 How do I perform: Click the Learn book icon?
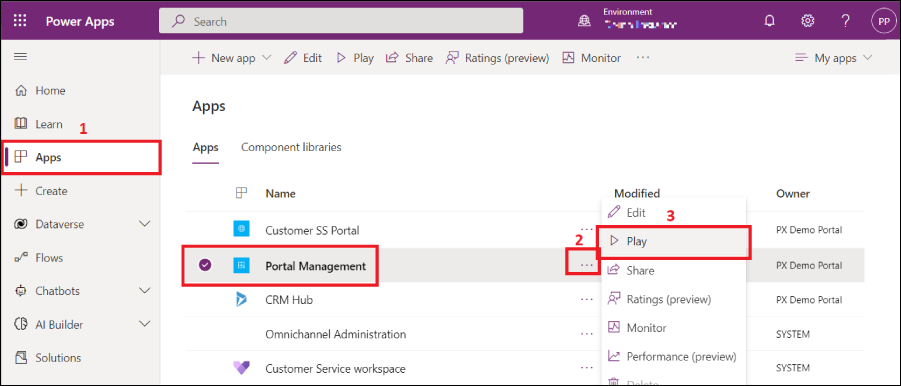coord(21,123)
